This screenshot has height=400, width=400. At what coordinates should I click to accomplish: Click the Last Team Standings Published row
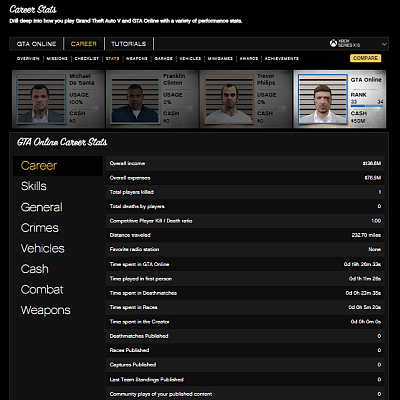pyautogui.click(x=245, y=379)
